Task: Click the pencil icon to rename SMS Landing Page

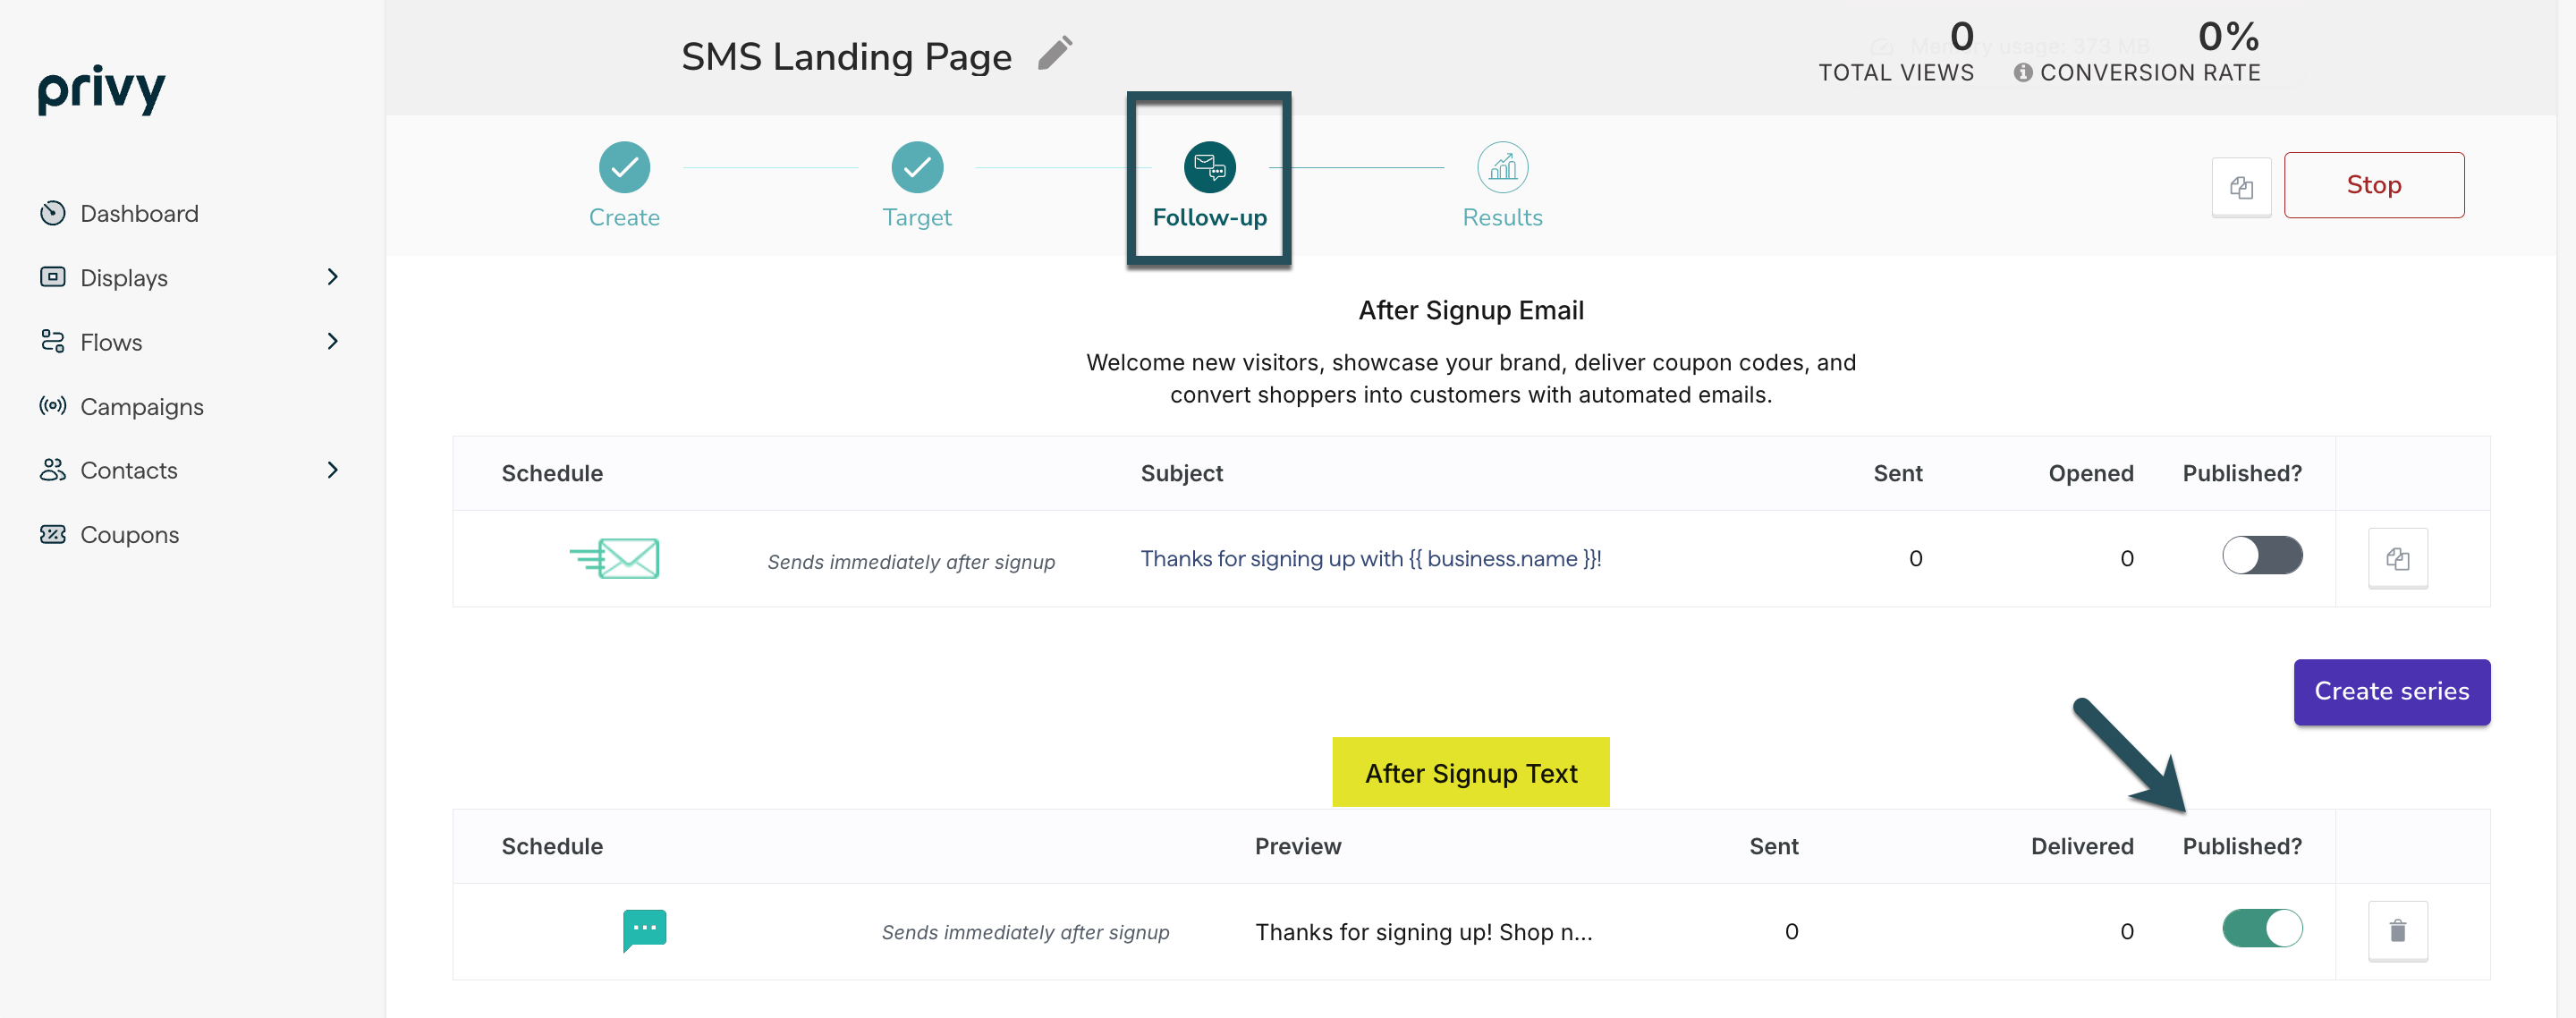Action: 1054,54
